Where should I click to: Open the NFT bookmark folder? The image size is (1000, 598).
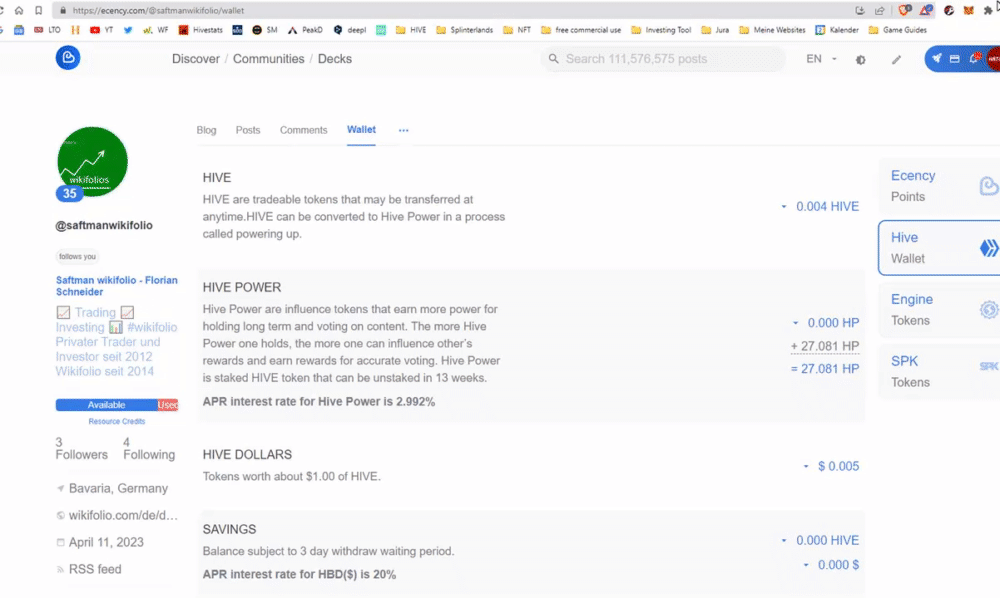(x=517, y=30)
